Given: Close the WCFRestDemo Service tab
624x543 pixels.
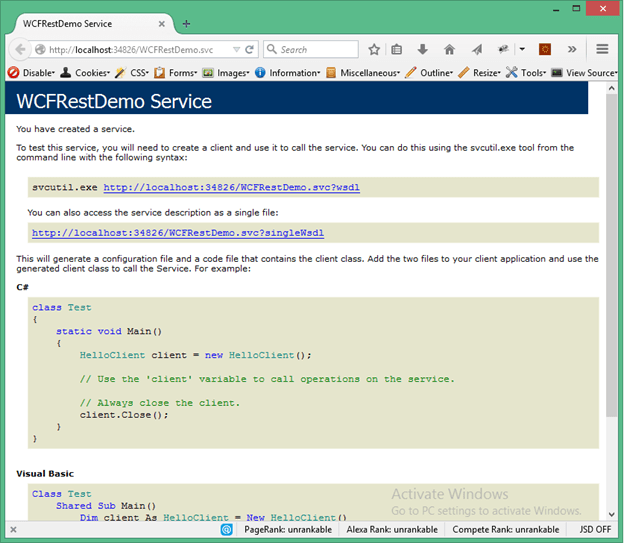Looking at the screenshot, I should [x=162, y=24].
